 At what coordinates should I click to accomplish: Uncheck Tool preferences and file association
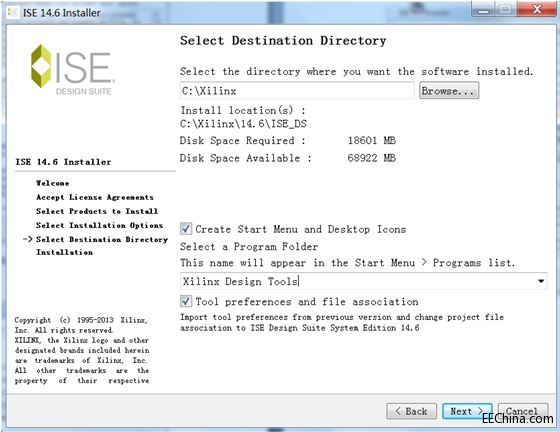pyautogui.click(x=186, y=301)
